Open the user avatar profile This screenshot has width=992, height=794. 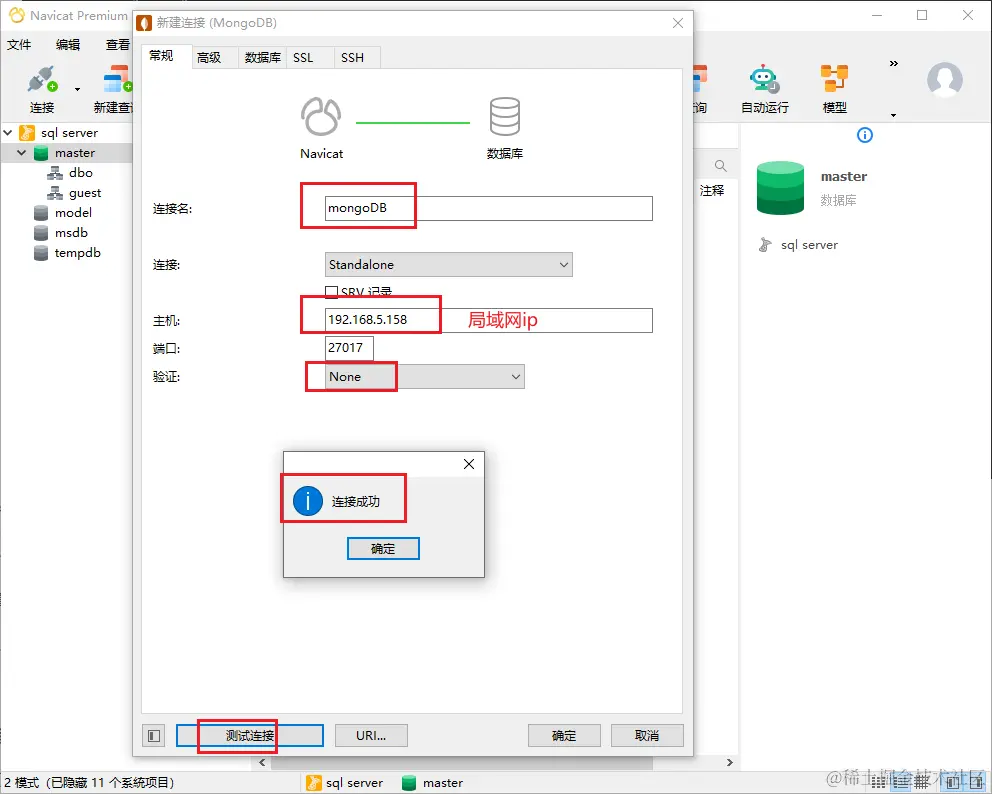pos(945,80)
